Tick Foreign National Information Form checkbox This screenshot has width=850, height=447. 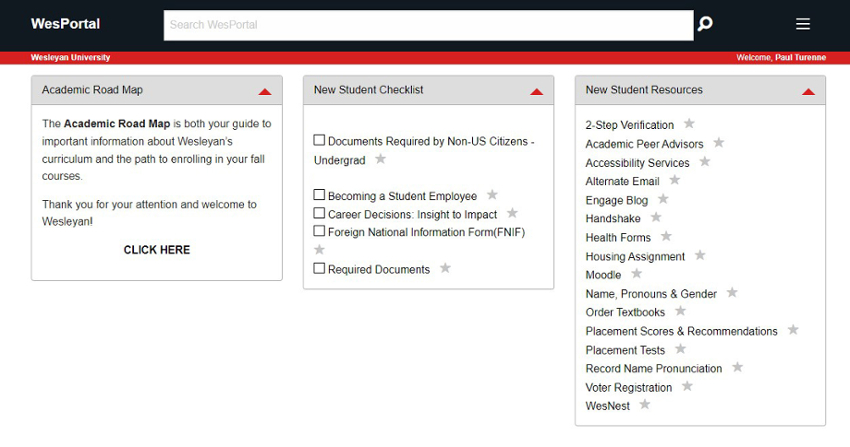(x=319, y=231)
